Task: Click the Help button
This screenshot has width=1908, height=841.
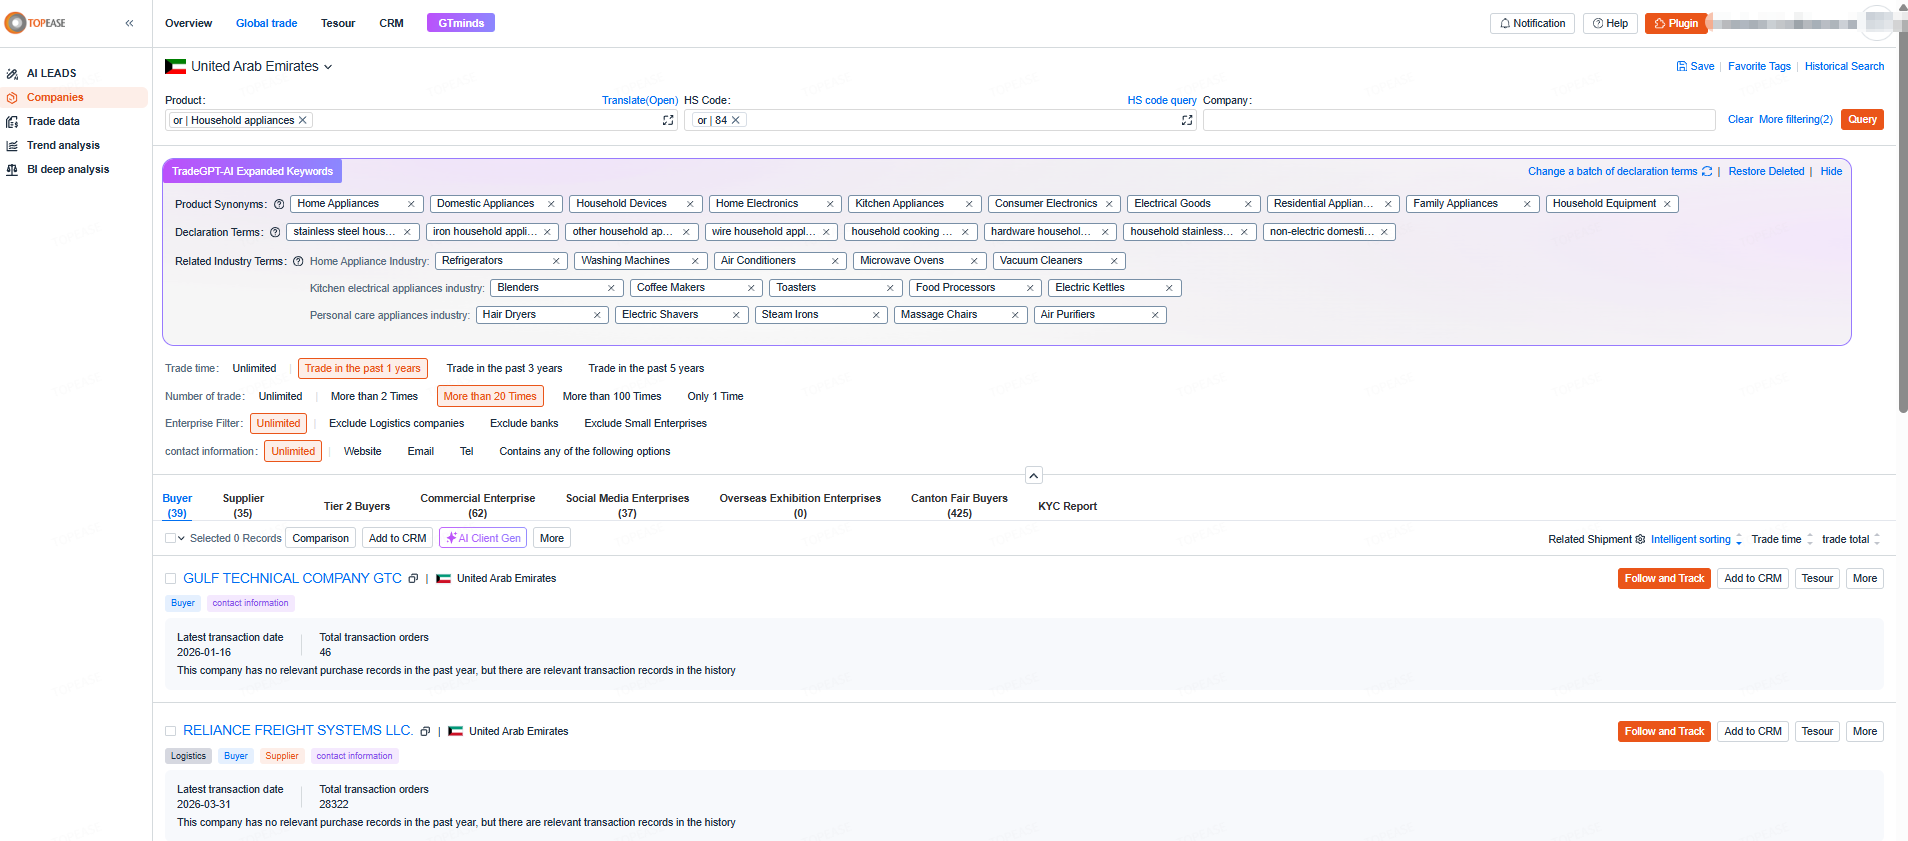Action: pyautogui.click(x=1610, y=23)
